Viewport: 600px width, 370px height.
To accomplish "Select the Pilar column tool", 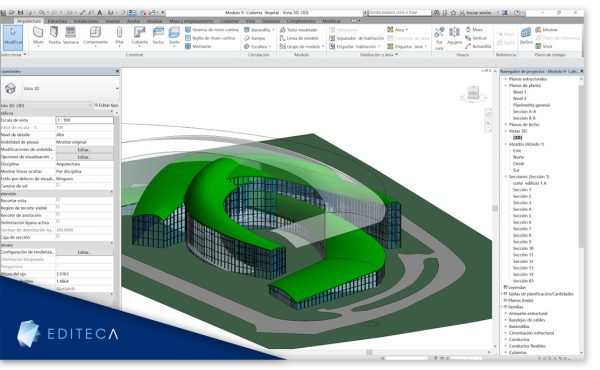I will 119,36.
